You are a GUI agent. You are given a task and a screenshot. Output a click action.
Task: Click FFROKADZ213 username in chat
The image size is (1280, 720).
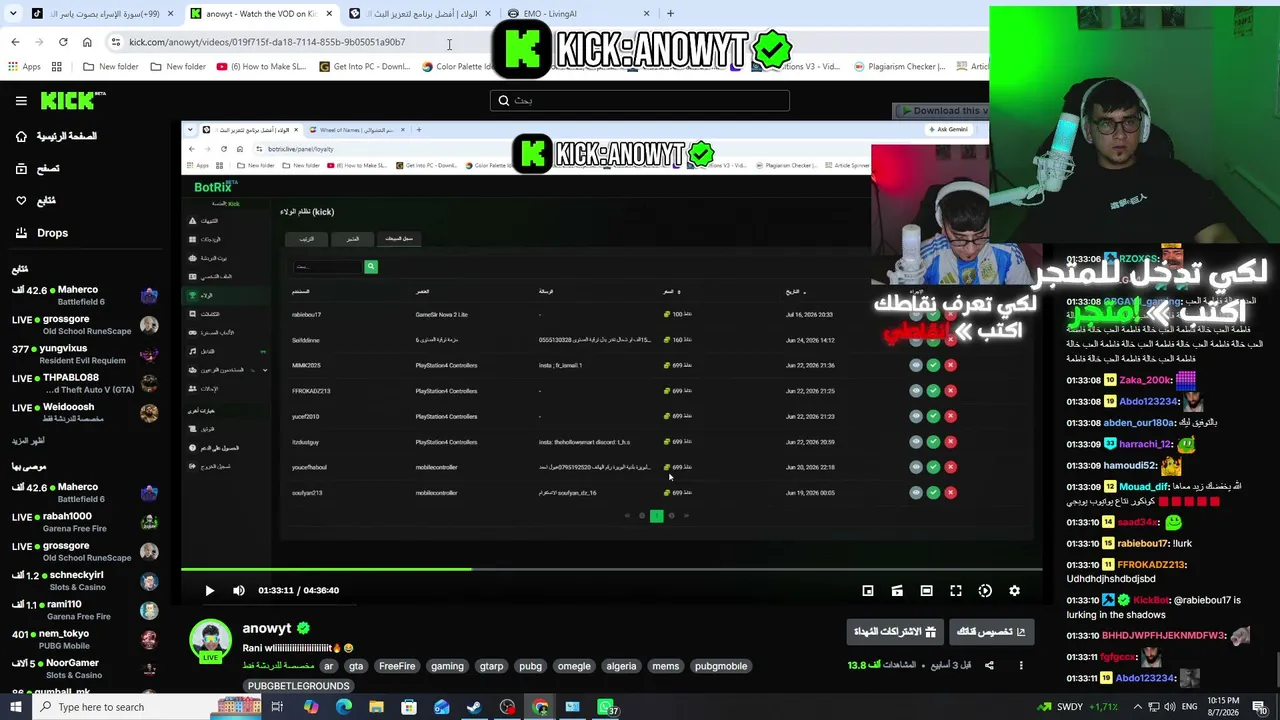pos(1152,565)
